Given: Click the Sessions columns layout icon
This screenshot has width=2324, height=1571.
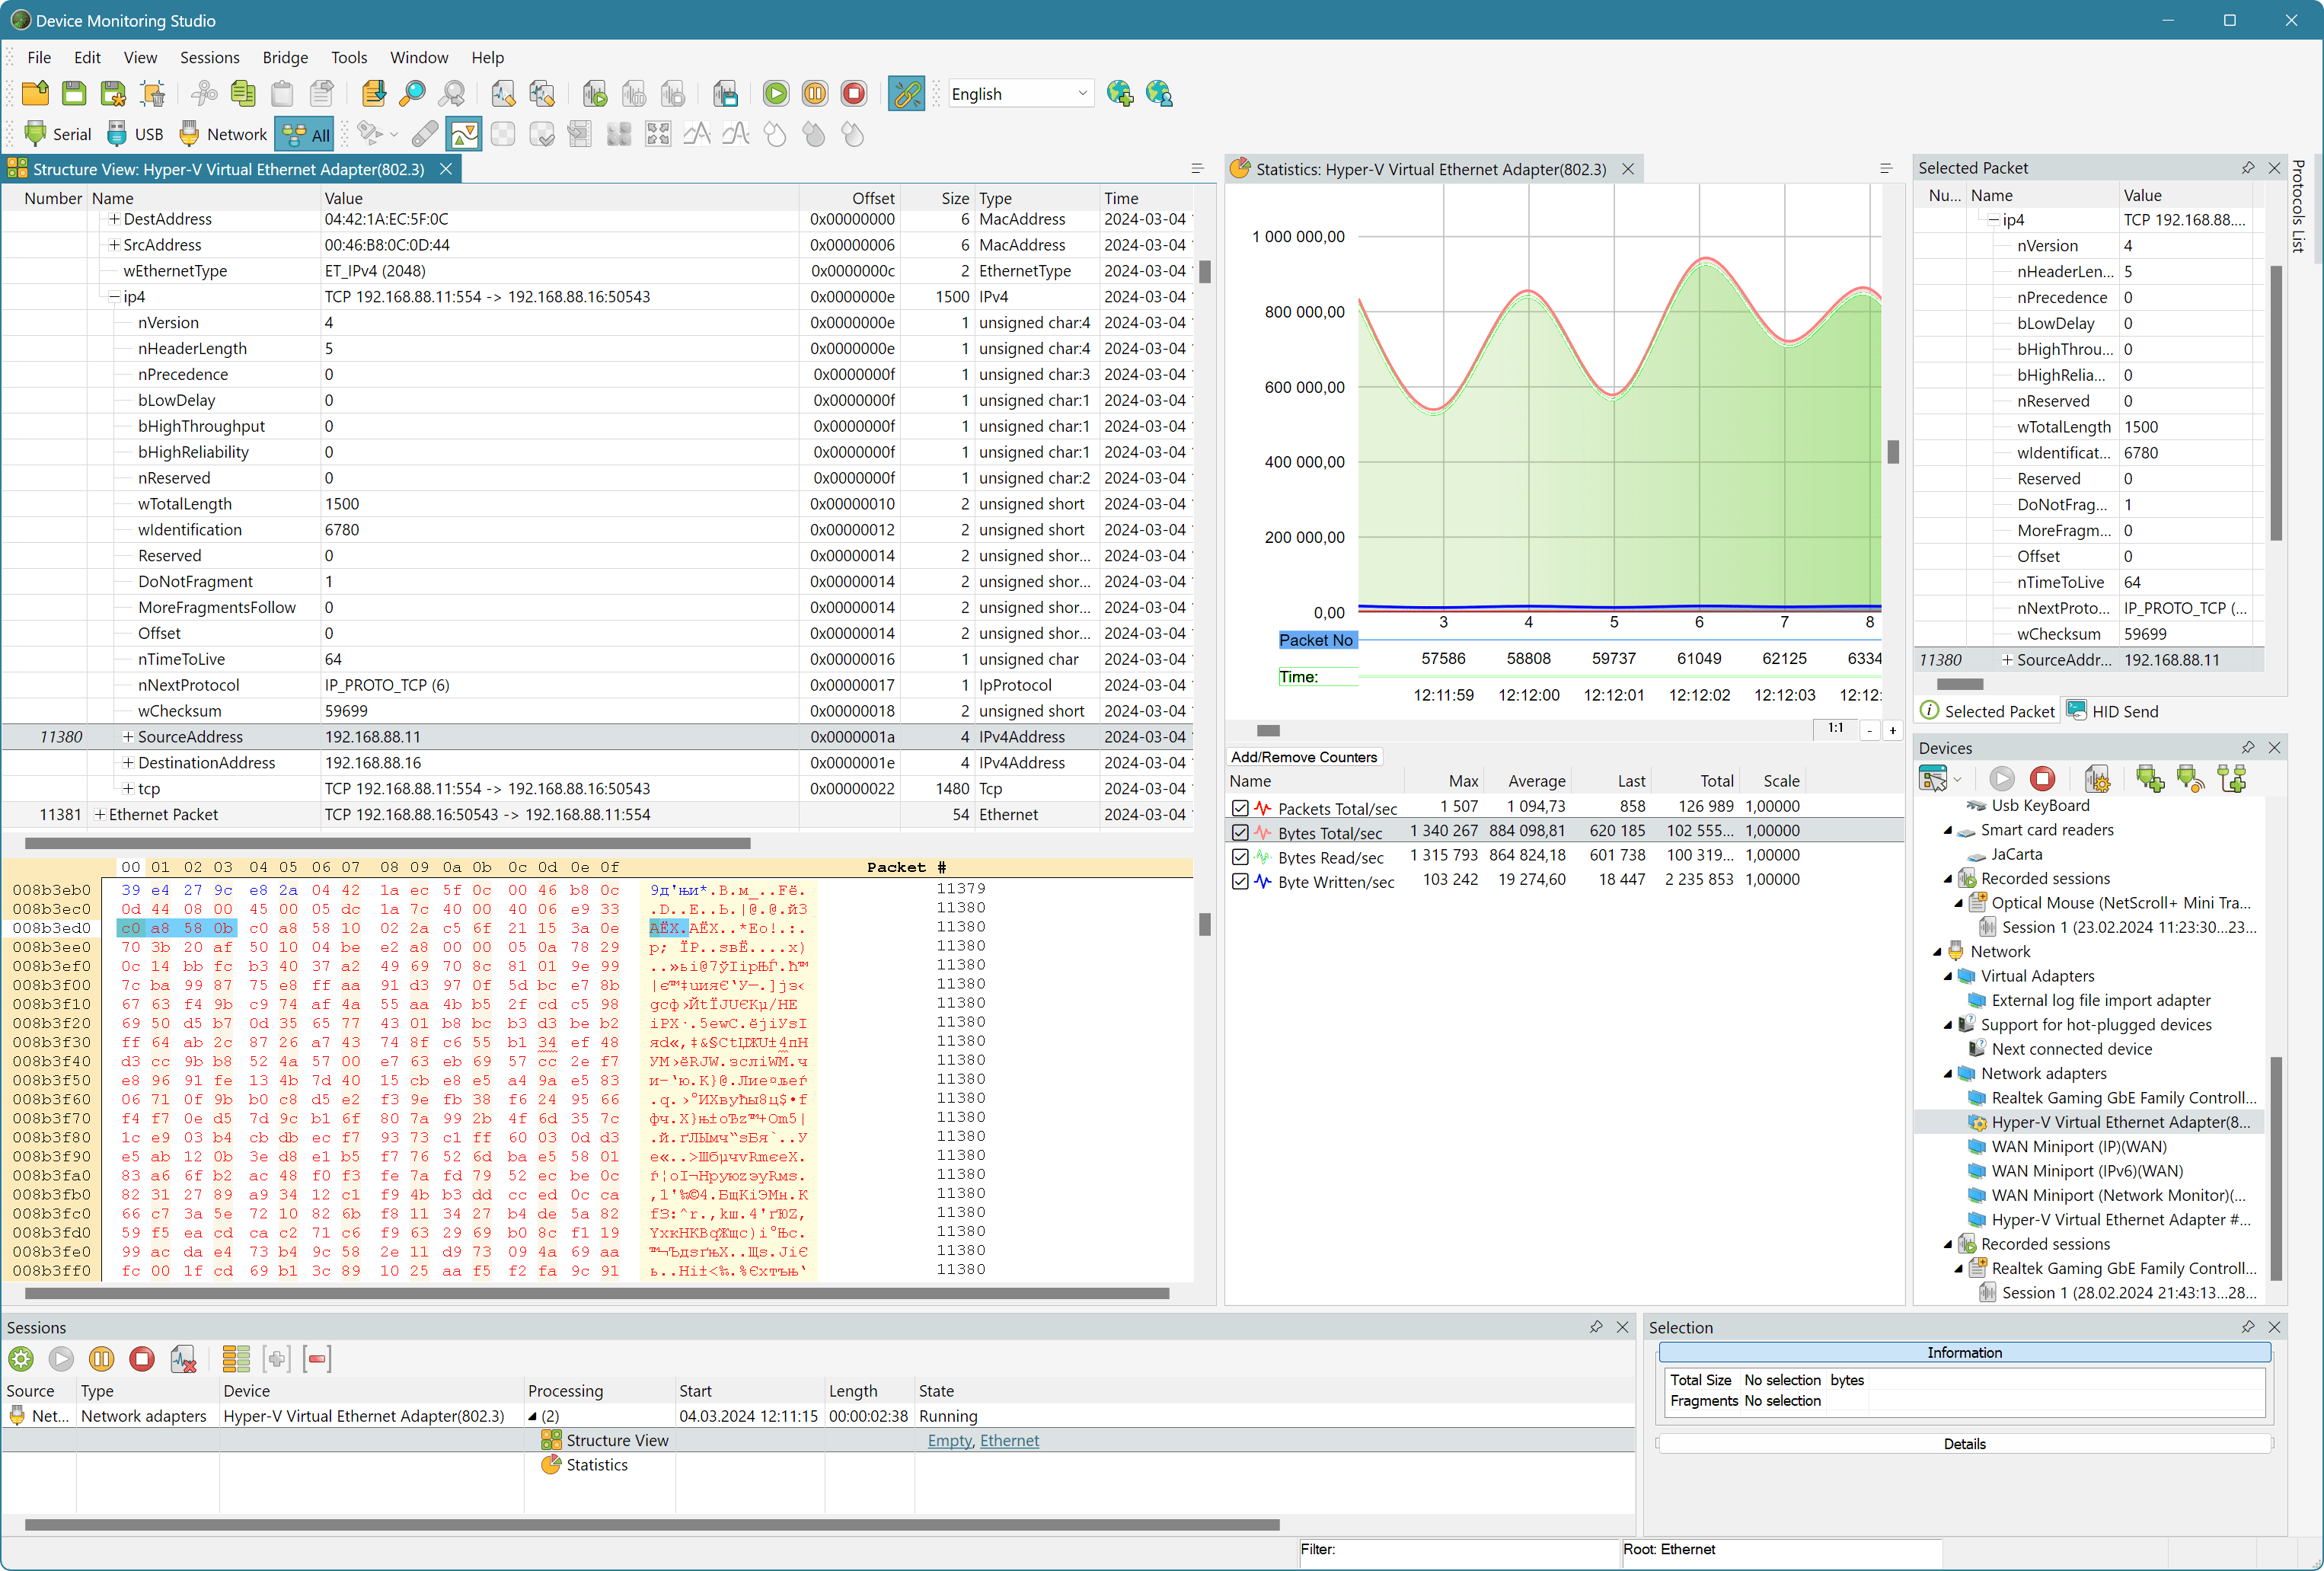Looking at the screenshot, I should pyautogui.click(x=236, y=1359).
